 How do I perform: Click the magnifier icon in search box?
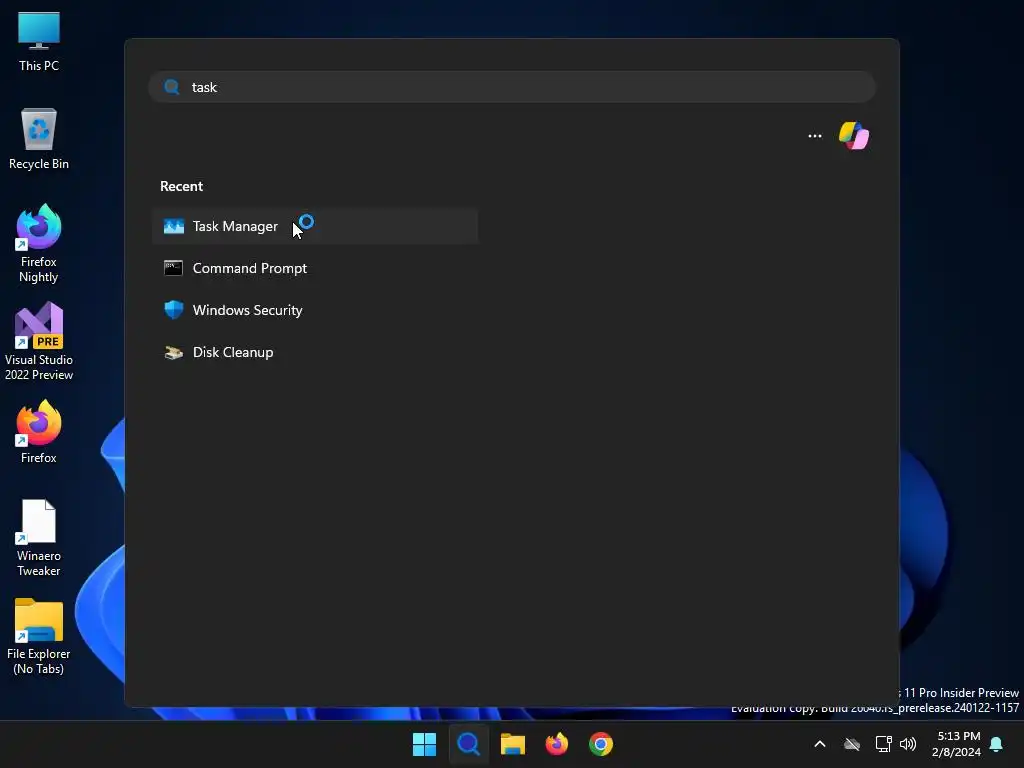point(172,87)
